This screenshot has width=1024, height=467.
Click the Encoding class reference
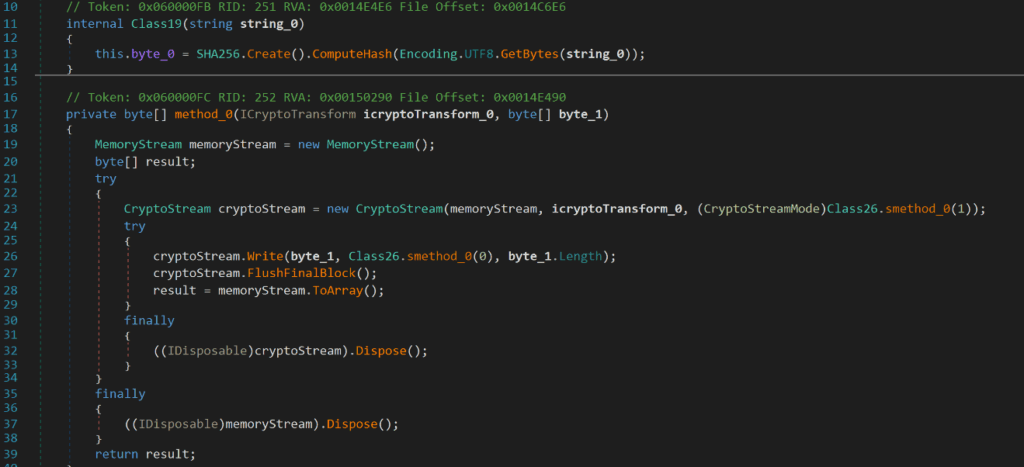(x=428, y=55)
